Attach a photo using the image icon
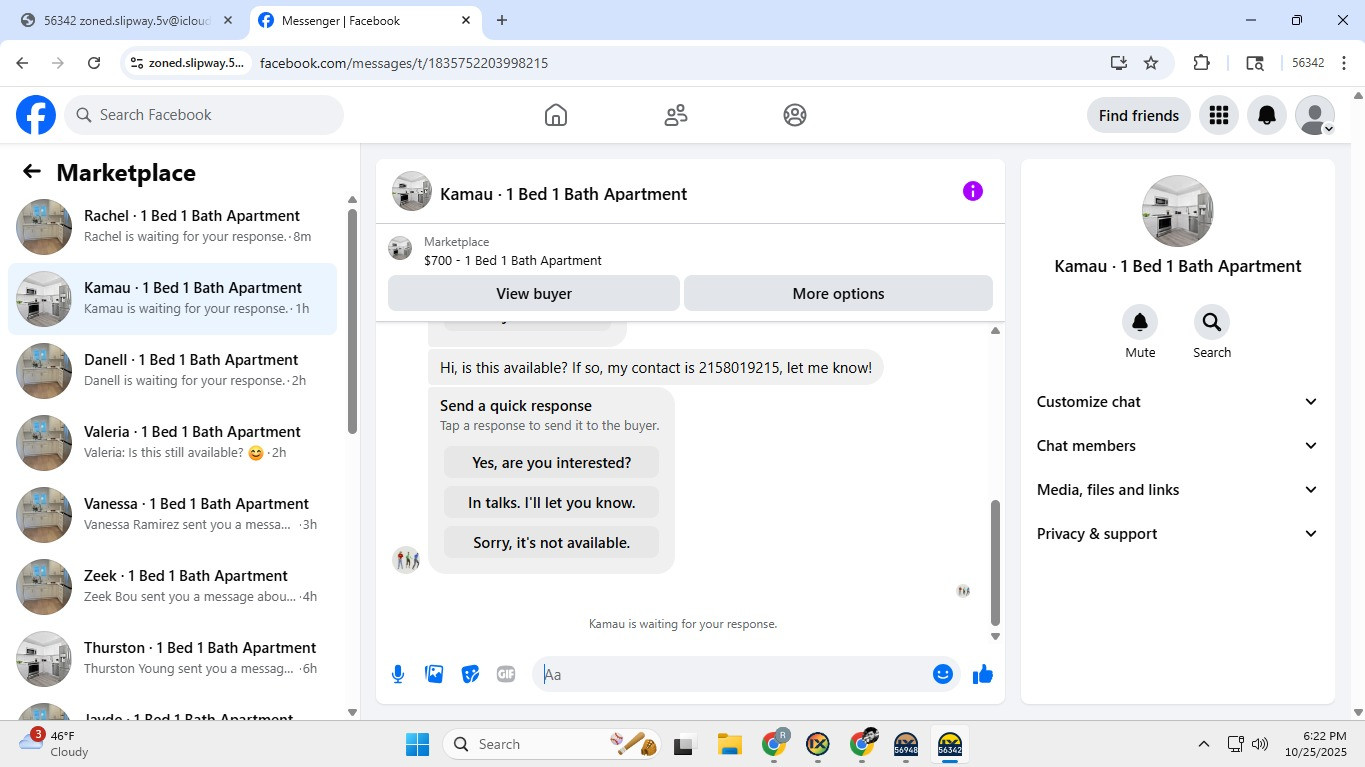Image resolution: width=1365 pixels, height=767 pixels. click(434, 674)
